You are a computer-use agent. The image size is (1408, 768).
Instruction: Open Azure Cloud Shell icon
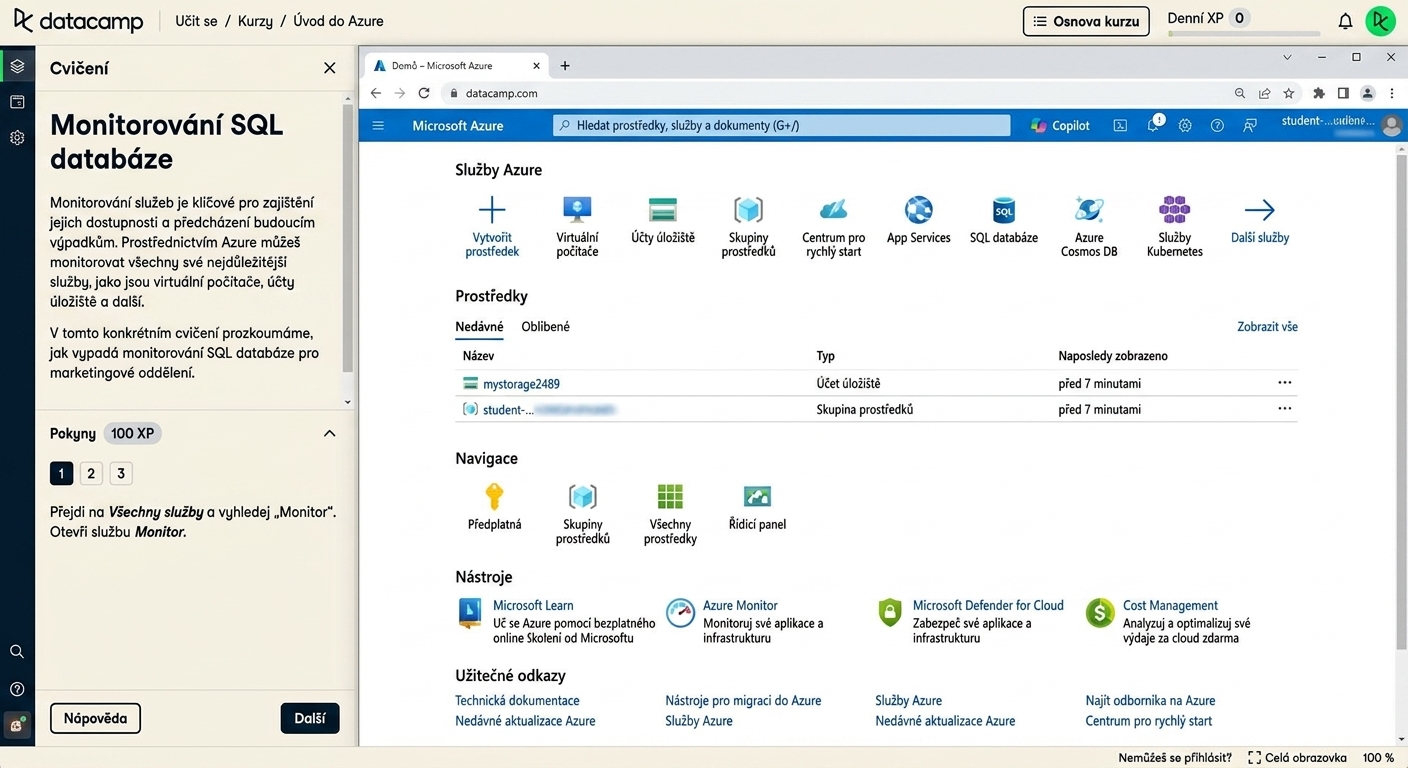pos(1120,126)
